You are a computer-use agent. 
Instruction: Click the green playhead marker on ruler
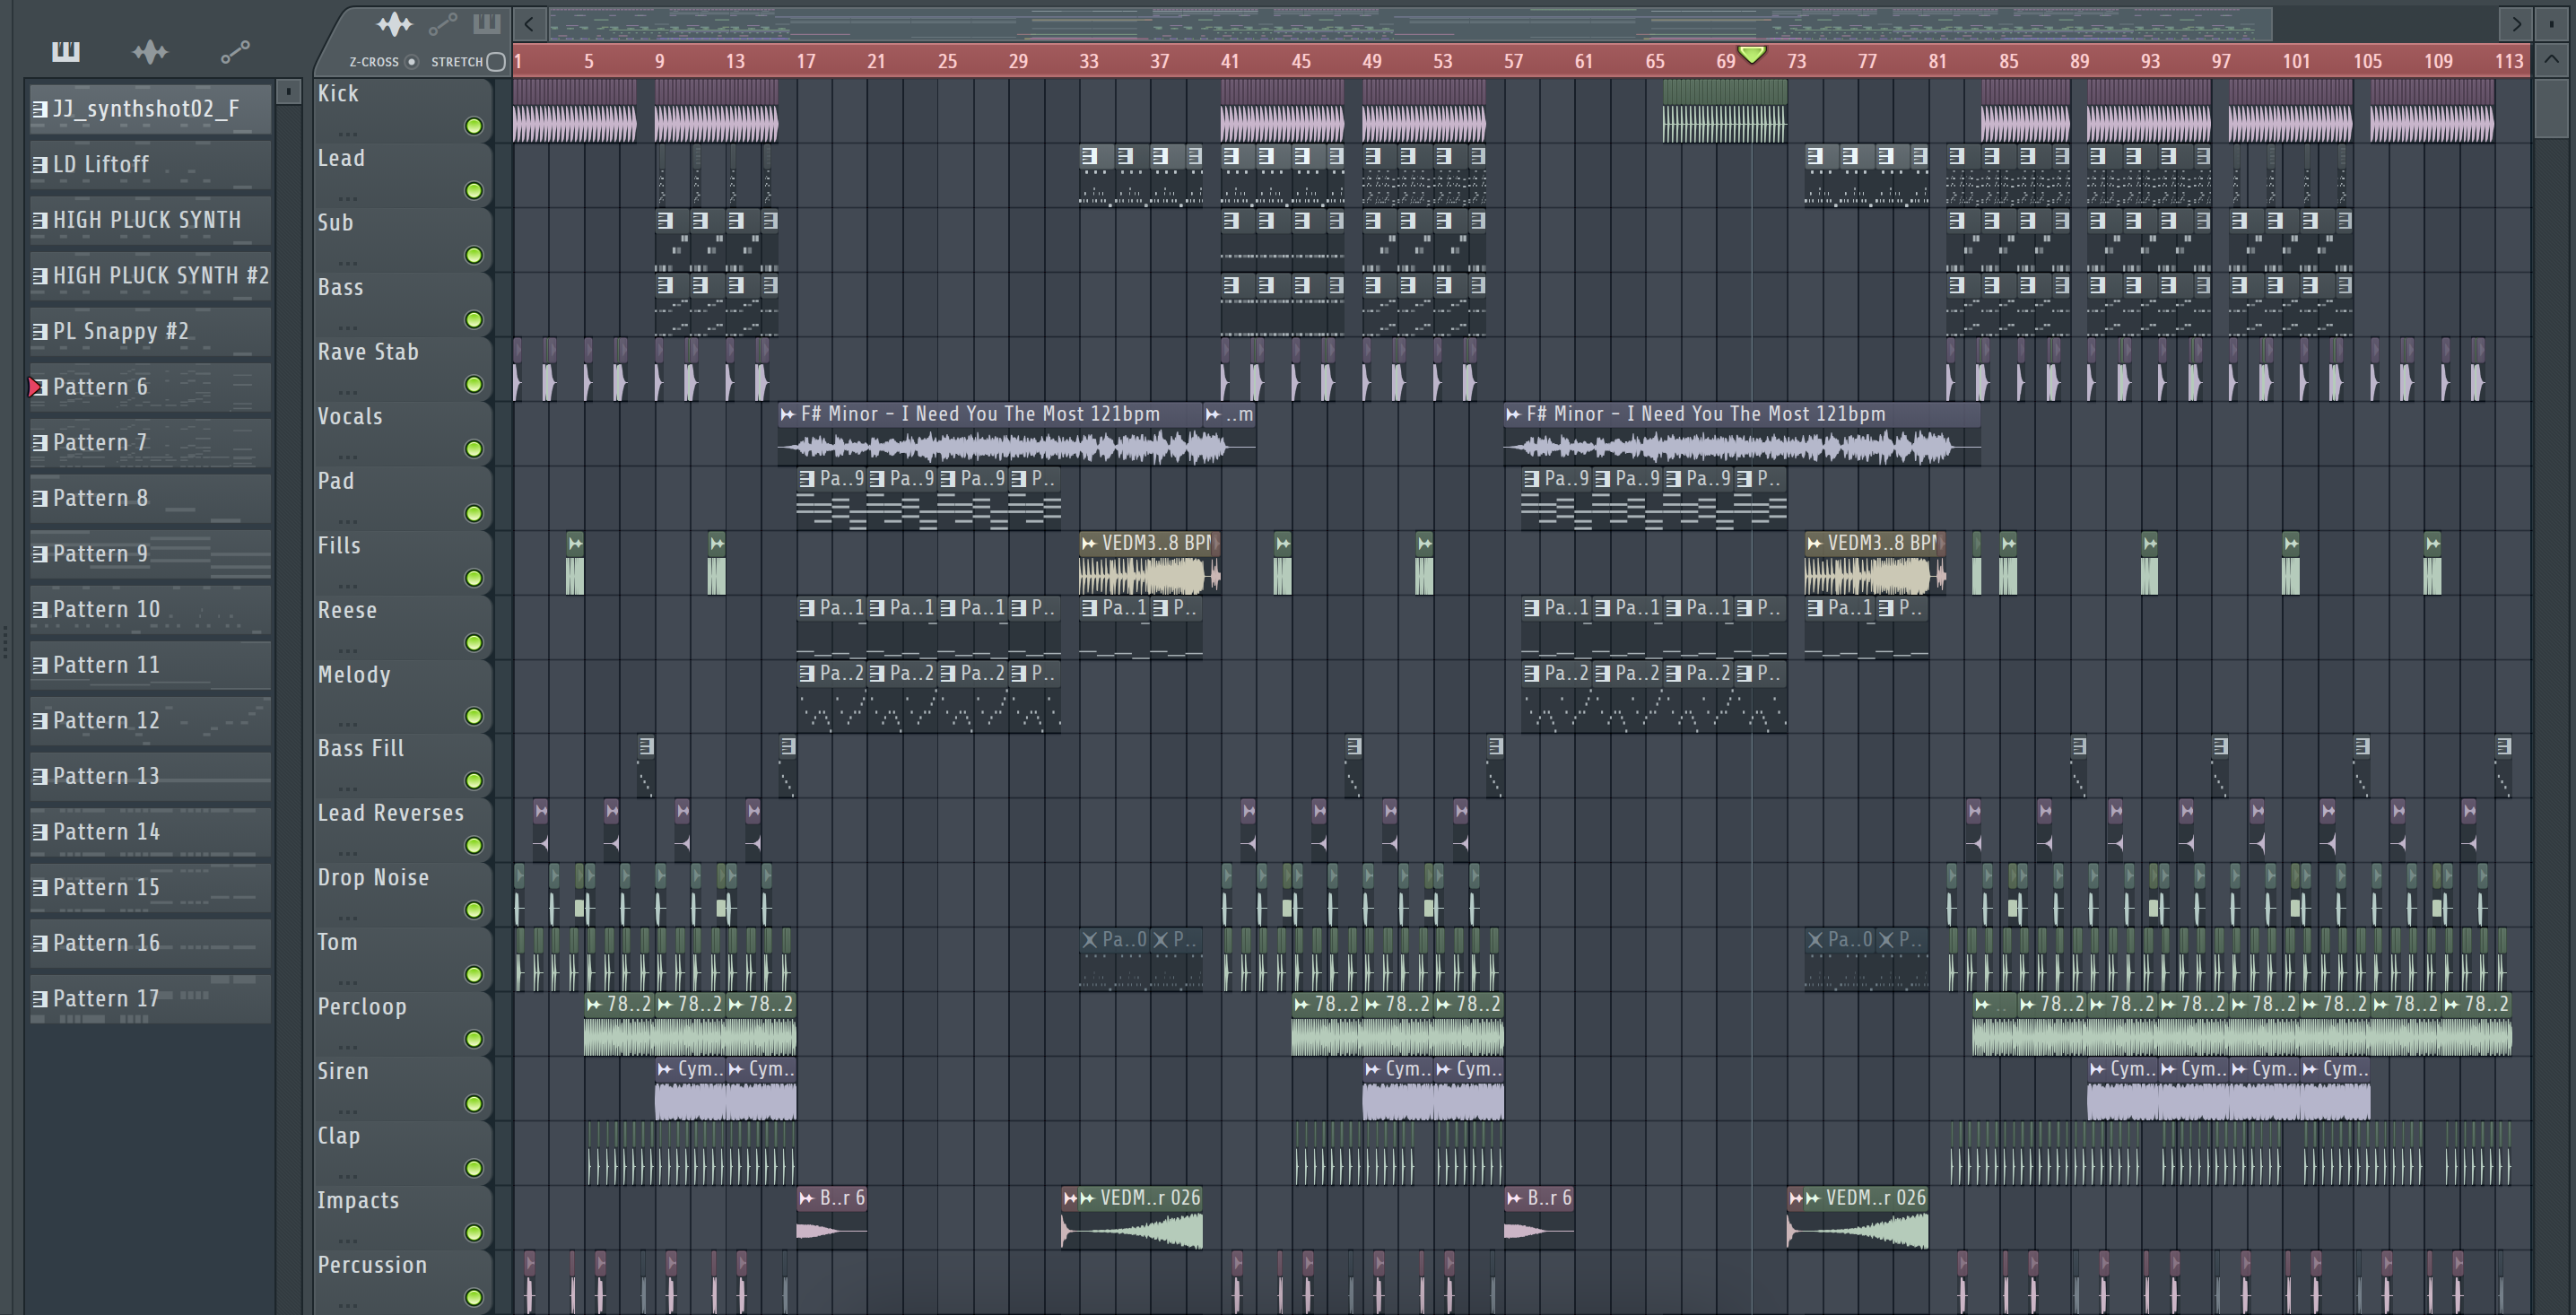pos(1752,53)
